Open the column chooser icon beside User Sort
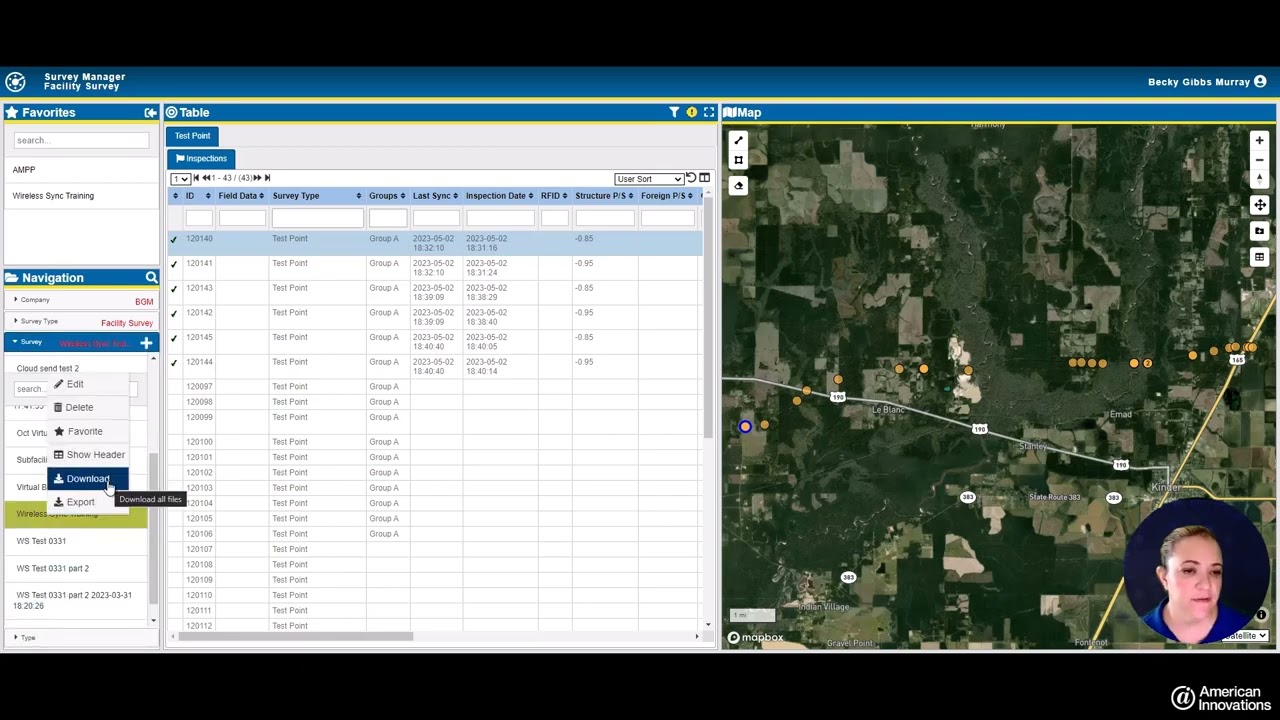The height and width of the screenshot is (720, 1280). (704, 178)
